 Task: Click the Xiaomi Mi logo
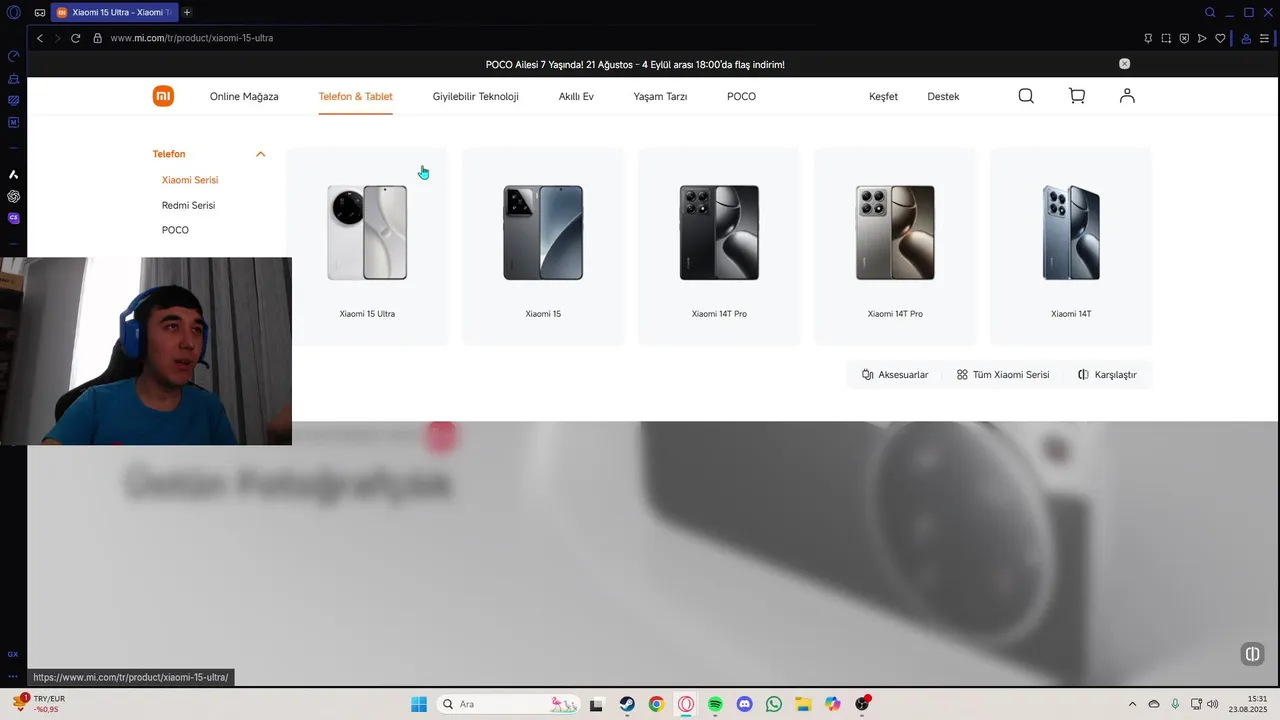tap(163, 96)
